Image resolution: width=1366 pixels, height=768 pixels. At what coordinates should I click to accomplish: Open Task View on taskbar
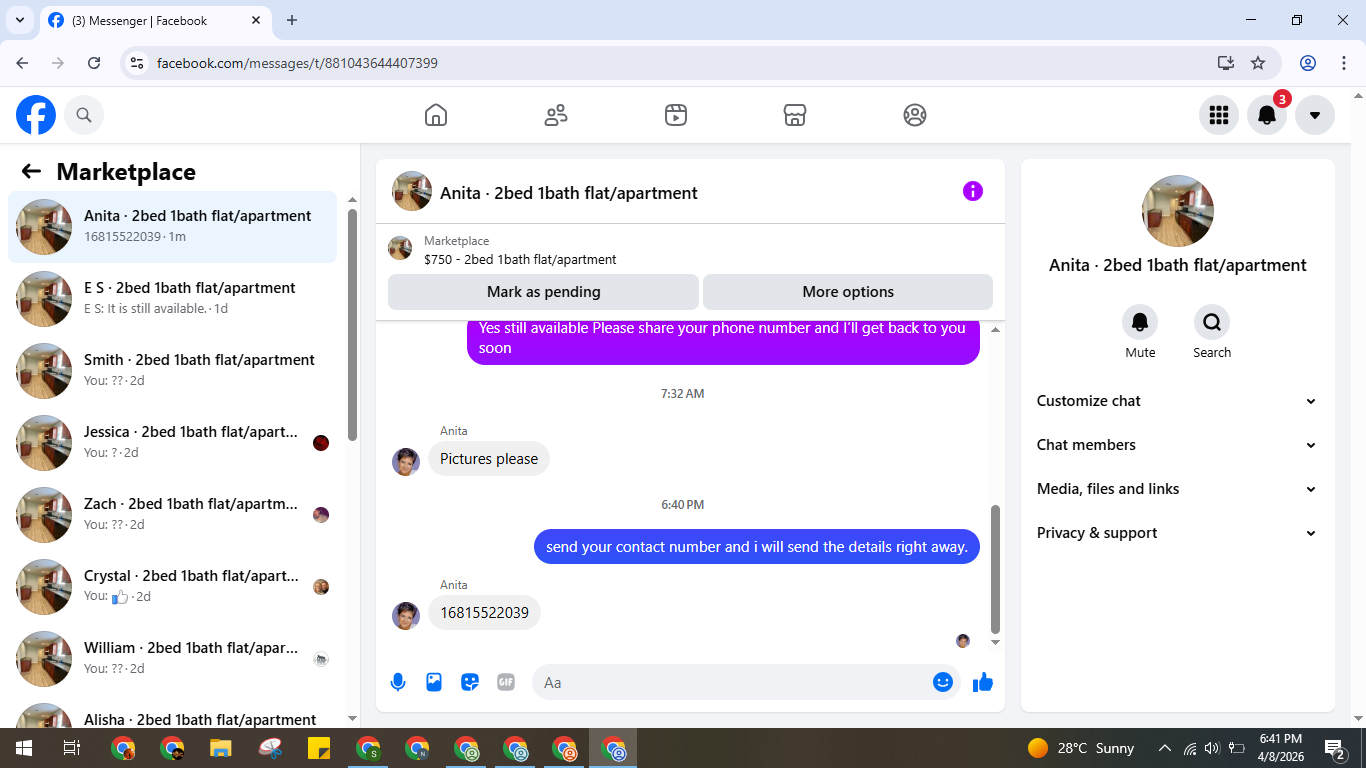[x=72, y=748]
